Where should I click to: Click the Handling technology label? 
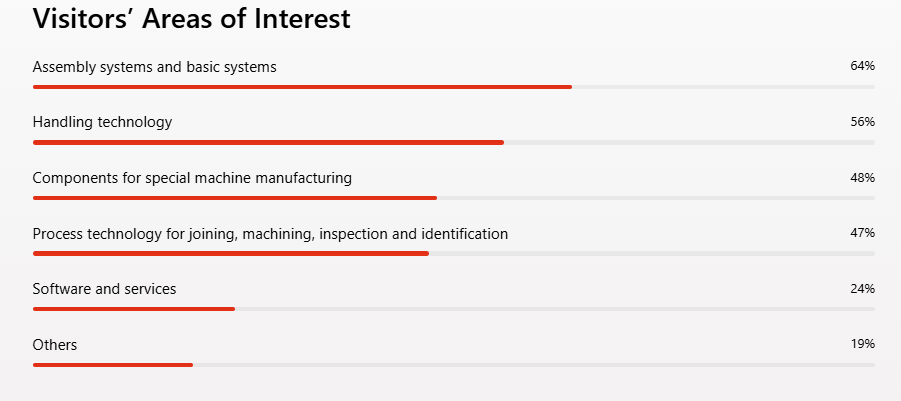102,122
